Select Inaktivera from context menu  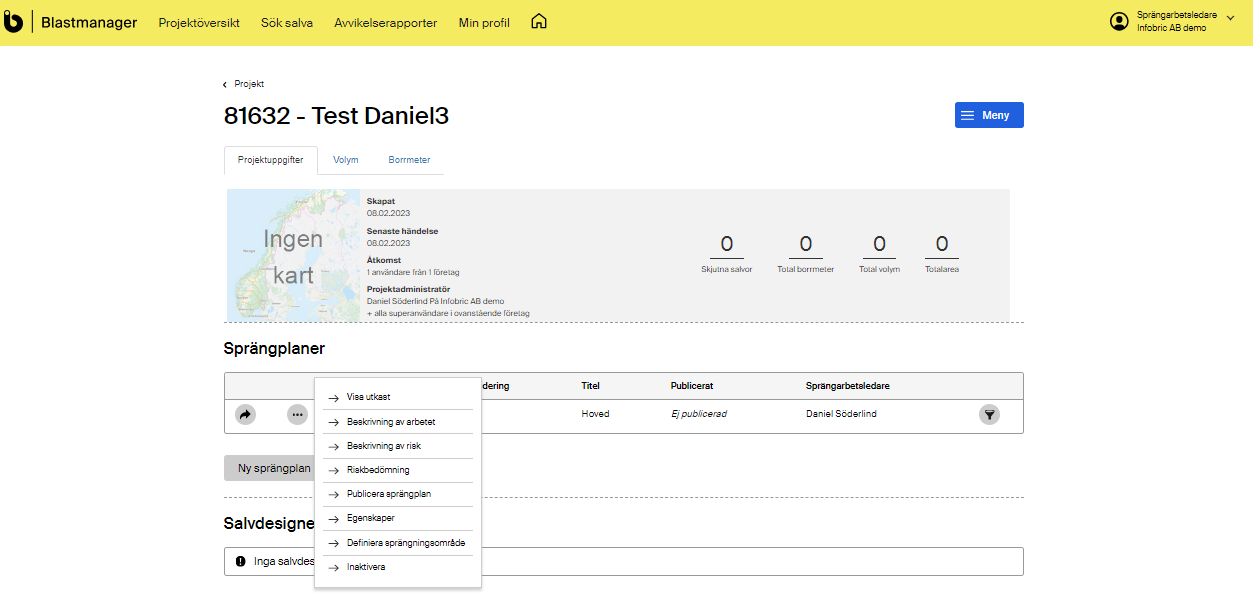(x=398, y=567)
